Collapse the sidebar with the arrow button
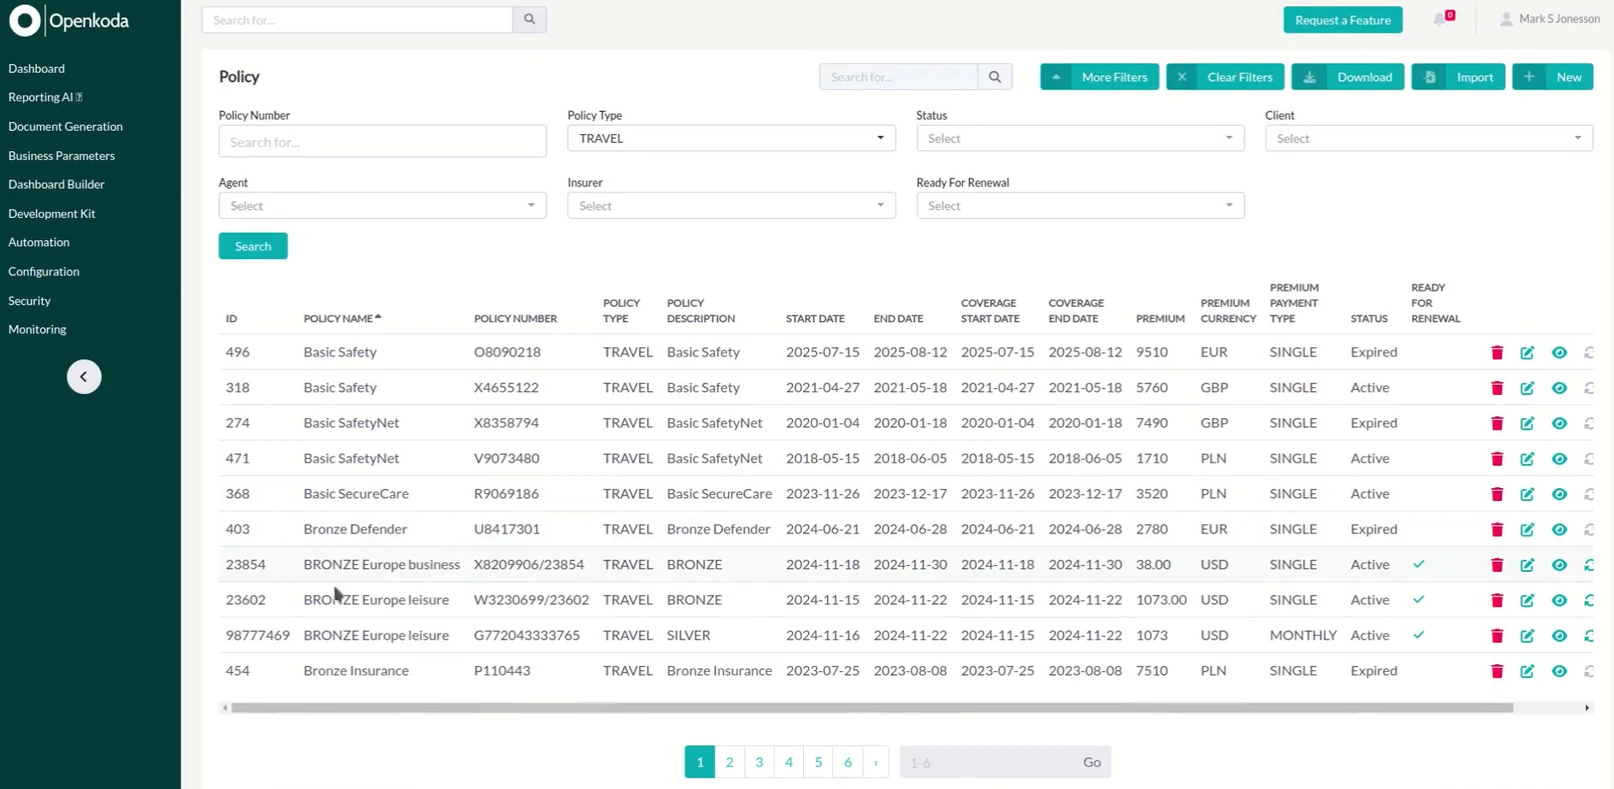This screenshot has height=789, width=1614. (84, 377)
